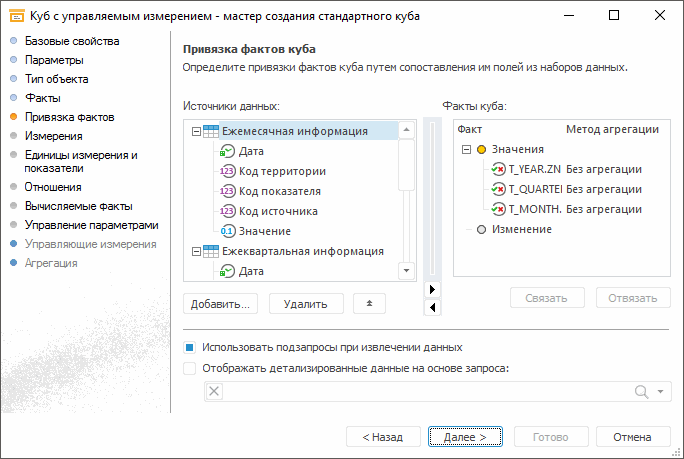The image size is (684, 459).
Task: Open the query combo box dropdown arrow
Action: (x=660, y=391)
